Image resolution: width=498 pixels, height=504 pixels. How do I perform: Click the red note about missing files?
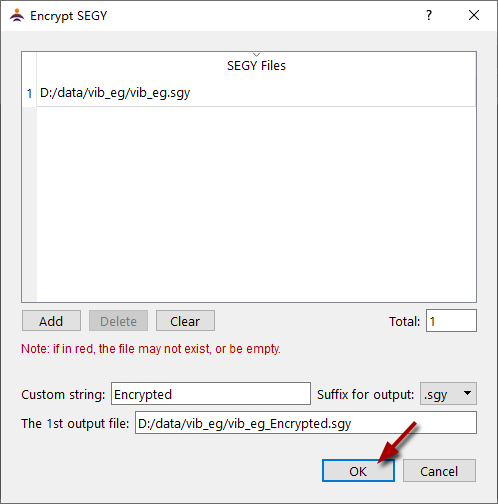point(151,349)
